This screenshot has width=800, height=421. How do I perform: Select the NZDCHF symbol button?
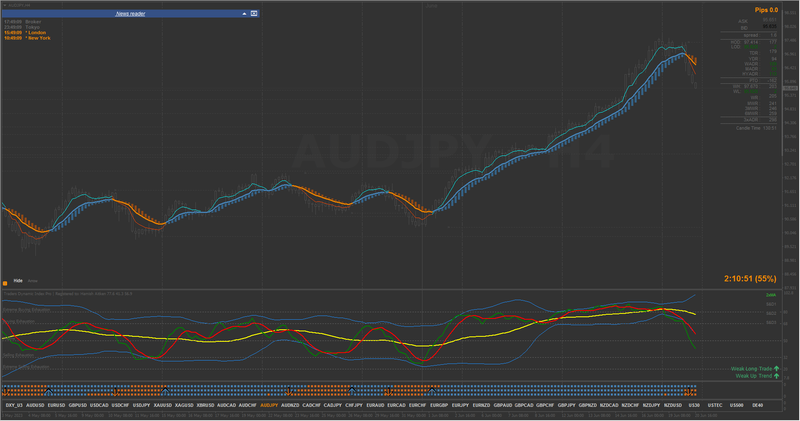pyautogui.click(x=630, y=405)
